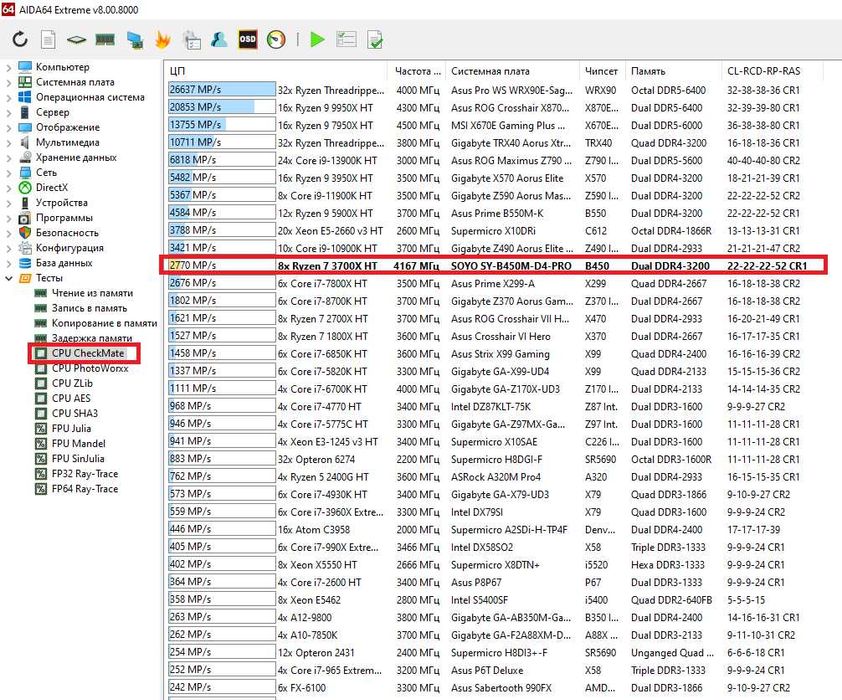
Task: Open Запись в память test
Action: 89,308
